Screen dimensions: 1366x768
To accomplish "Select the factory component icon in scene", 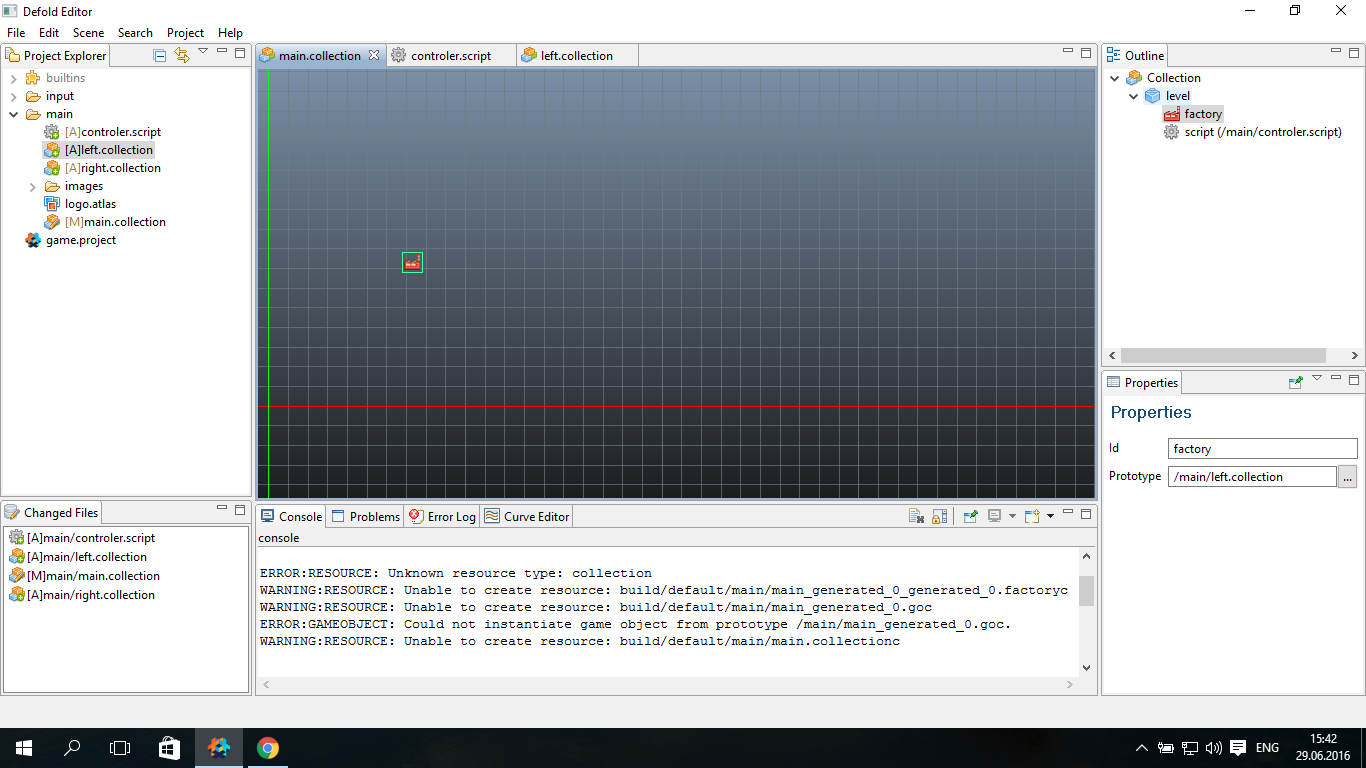I will (412, 262).
